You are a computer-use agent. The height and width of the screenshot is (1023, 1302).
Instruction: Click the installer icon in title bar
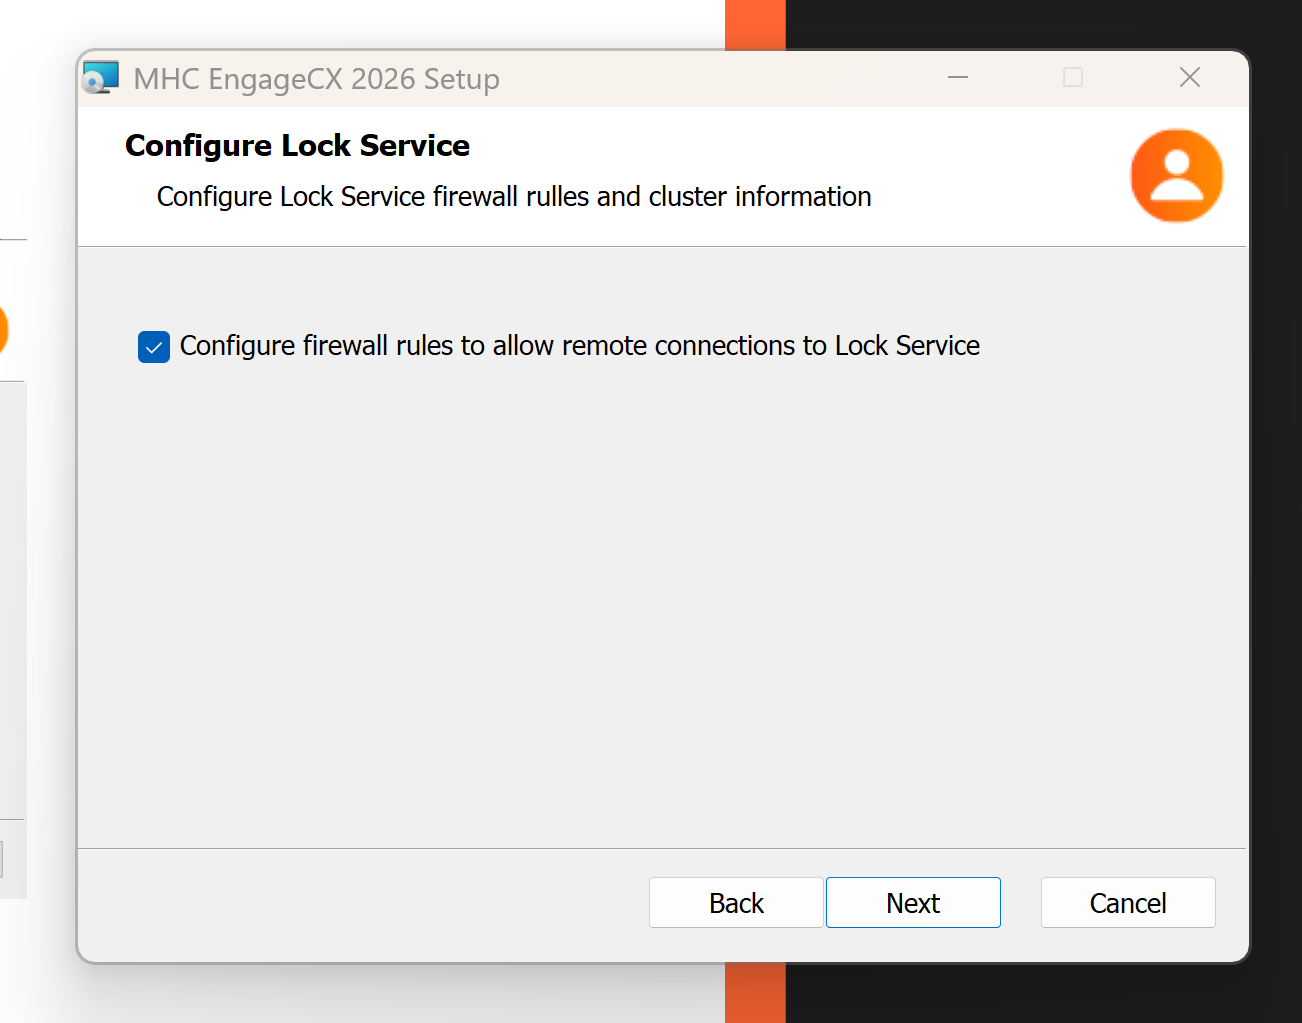(x=100, y=78)
